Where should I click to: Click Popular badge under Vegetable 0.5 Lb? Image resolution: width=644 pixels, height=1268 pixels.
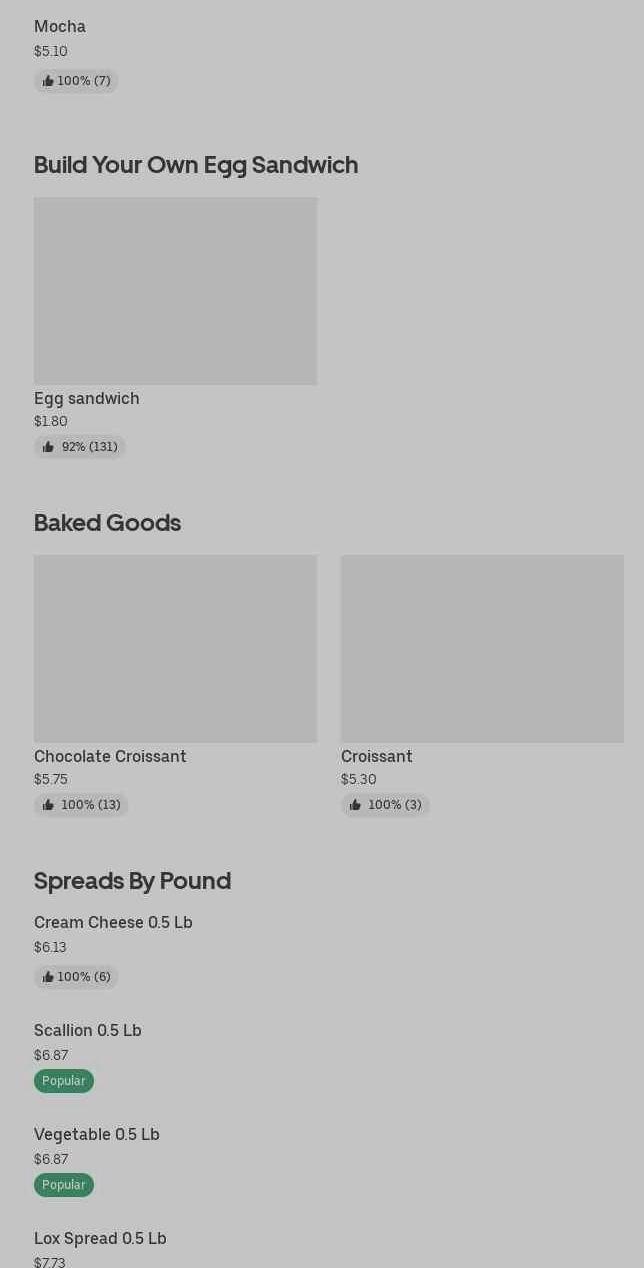click(x=64, y=1185)
